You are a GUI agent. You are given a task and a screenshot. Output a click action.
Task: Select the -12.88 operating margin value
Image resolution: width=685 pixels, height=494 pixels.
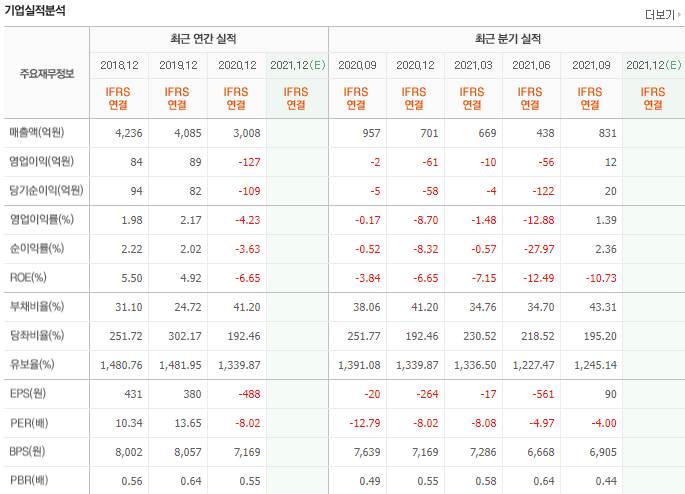[539, 220]
